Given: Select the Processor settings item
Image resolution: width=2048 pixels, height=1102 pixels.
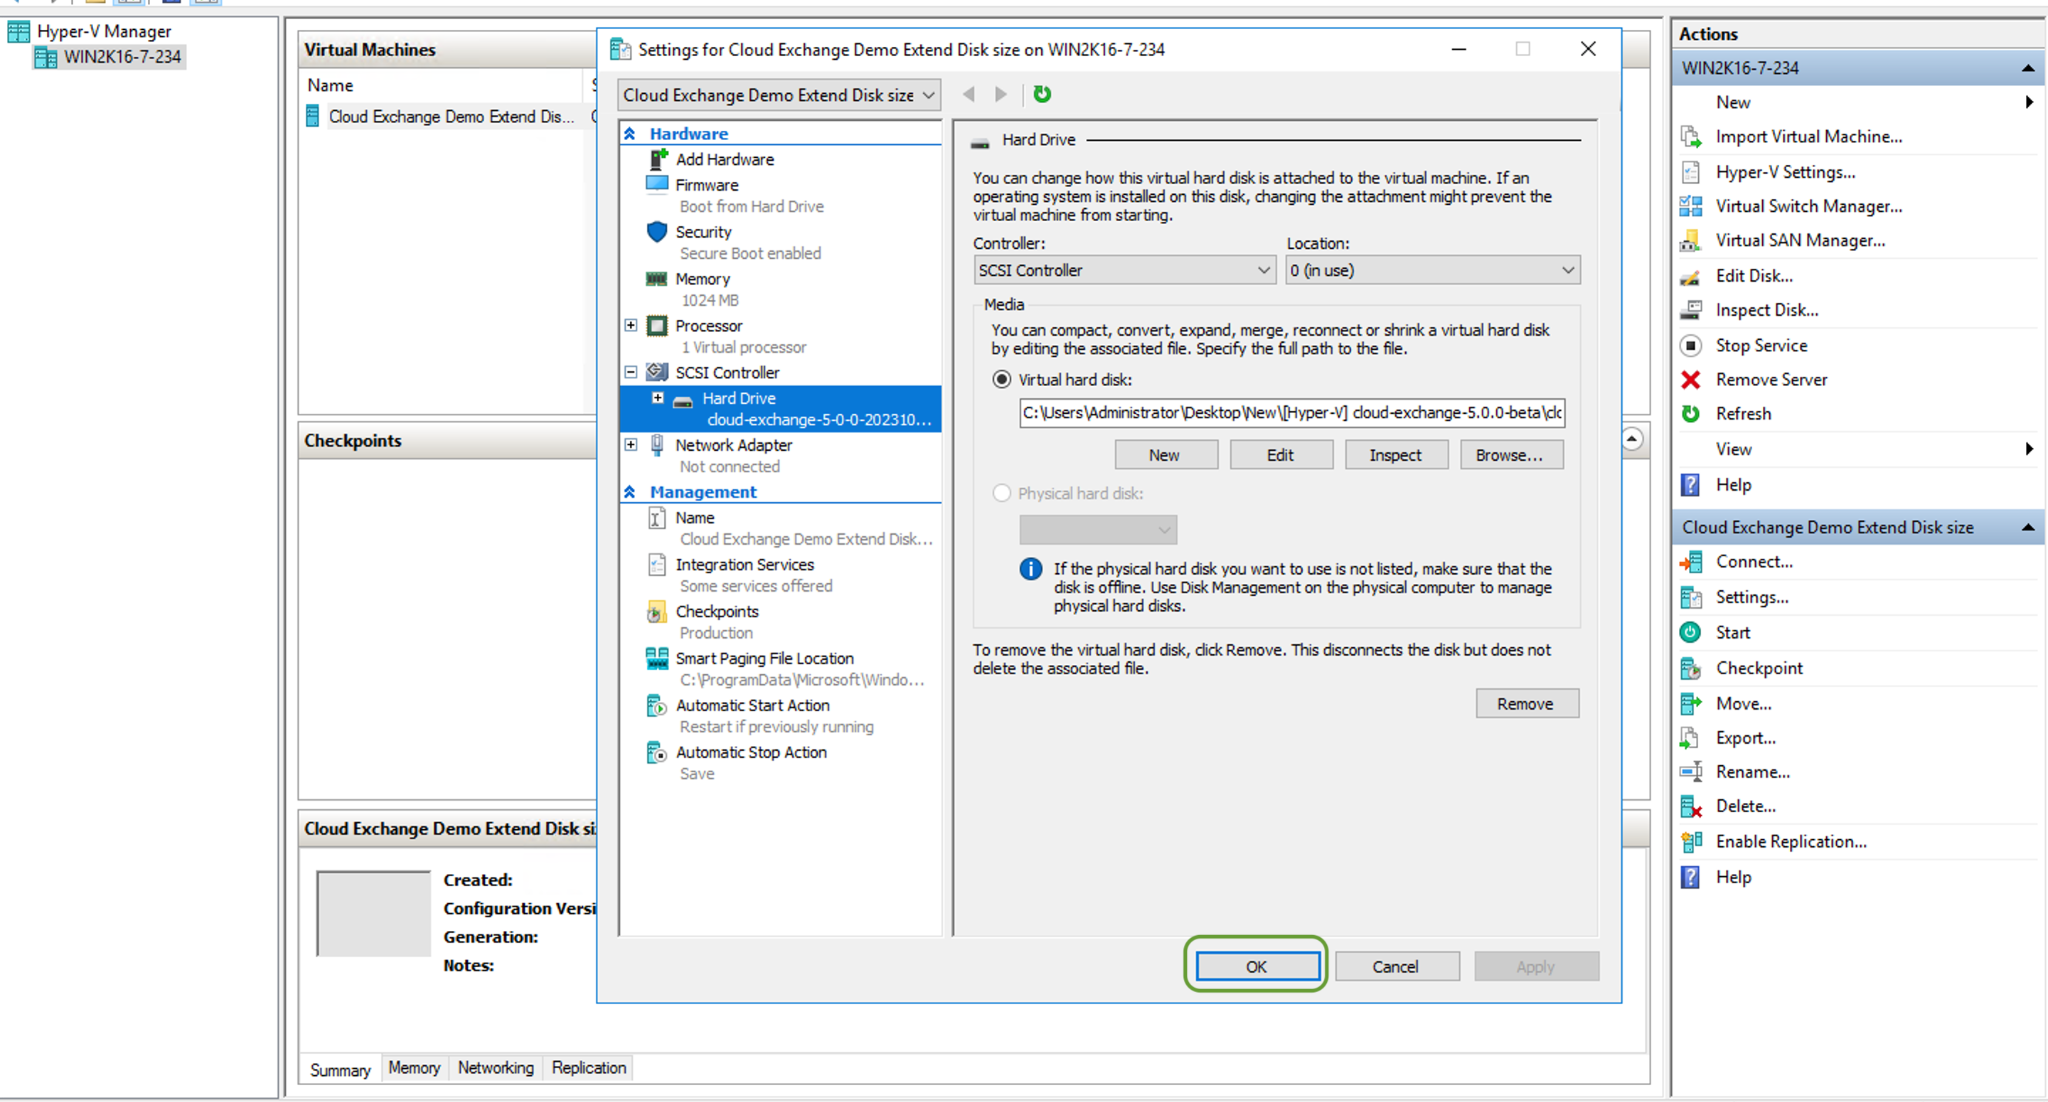Looking at the screenshot, I should [x=708, y=326].
